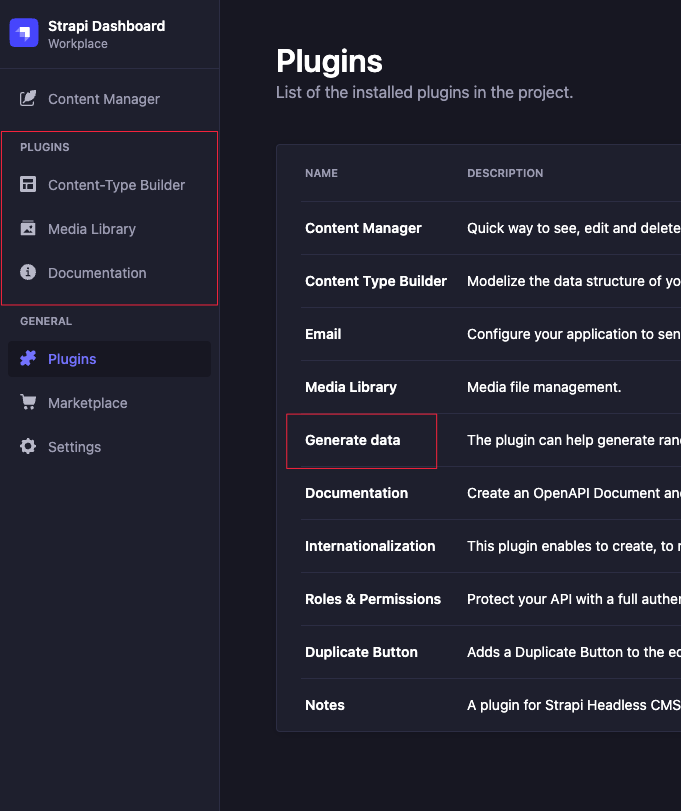Select the Content Manager table row name
This screenshot has width=681, height=811.
pyautogui.click(x=363, y=228)
